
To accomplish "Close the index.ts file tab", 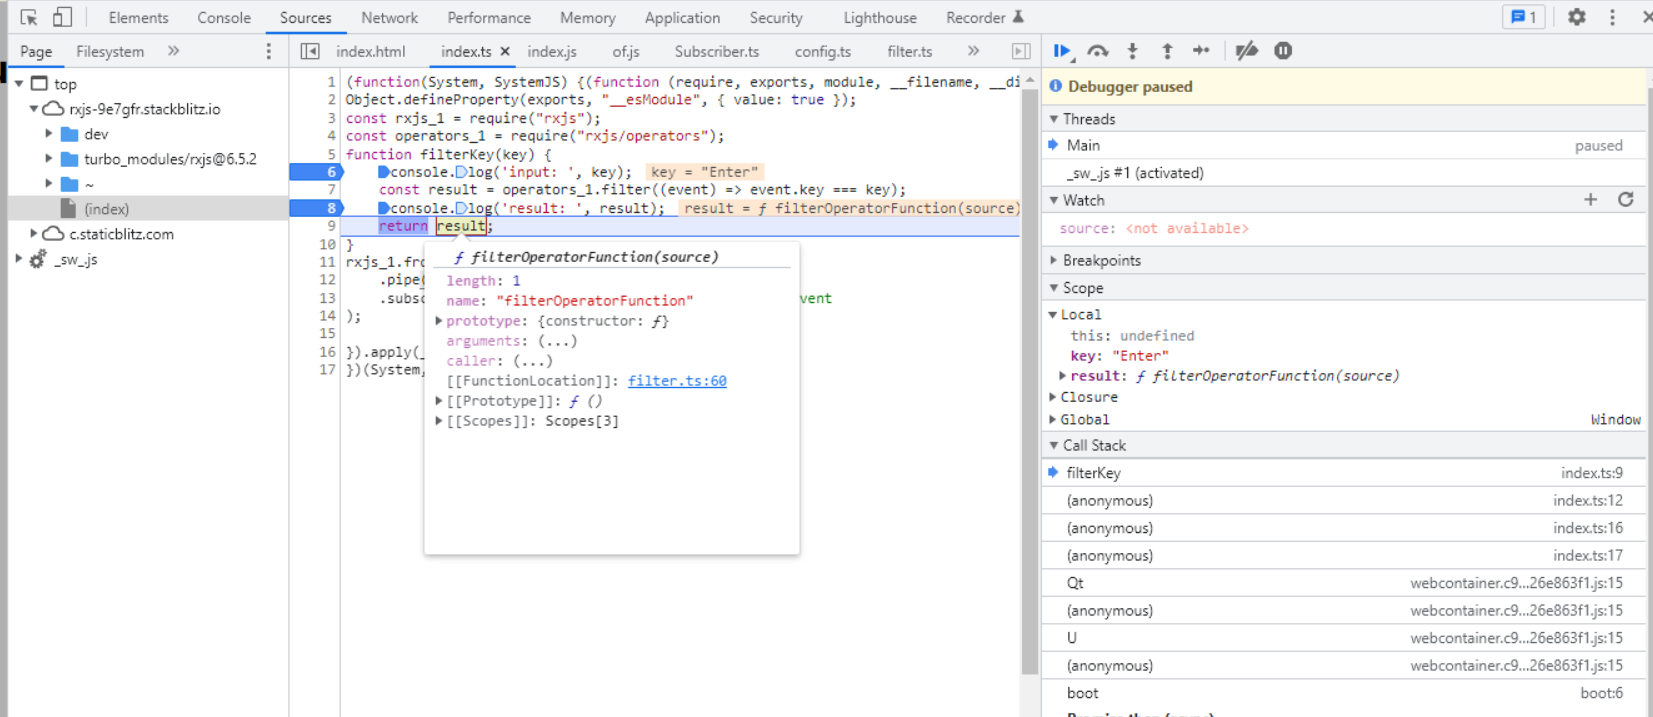I will click(505, 51).
